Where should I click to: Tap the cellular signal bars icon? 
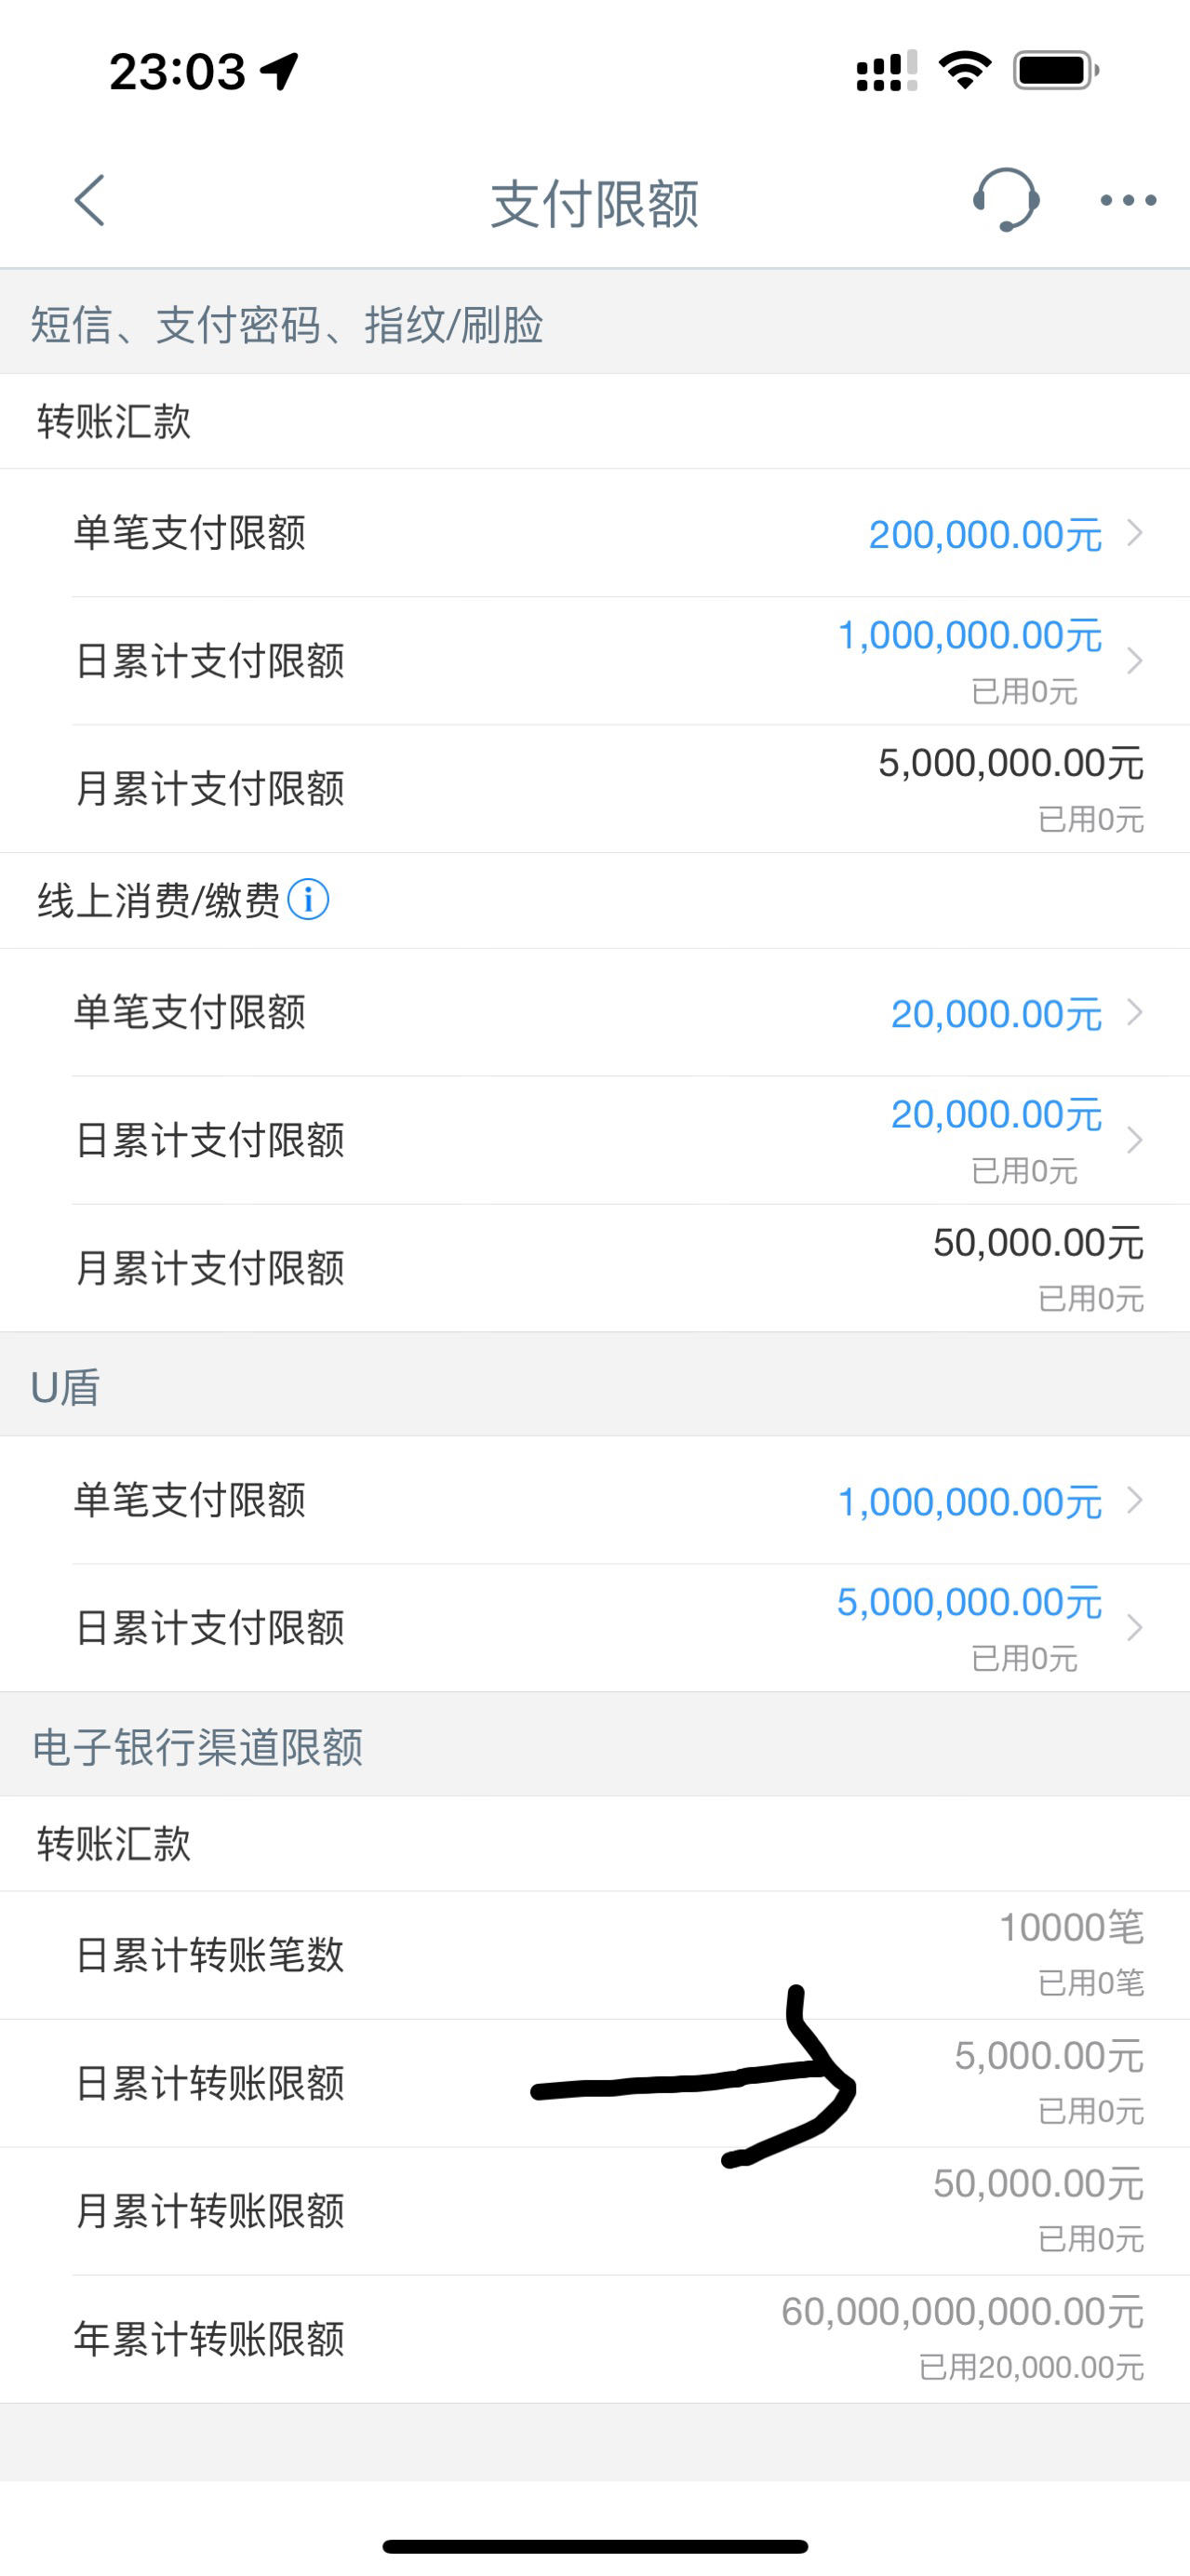click(886, 72)
